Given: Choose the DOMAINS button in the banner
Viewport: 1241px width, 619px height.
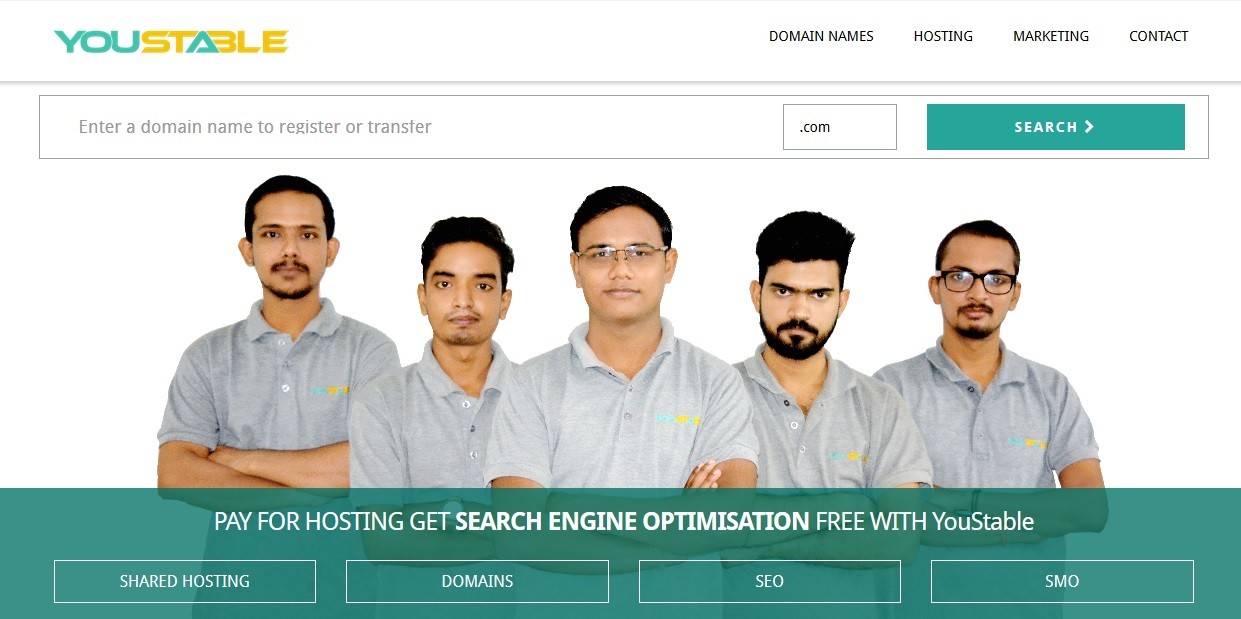Looking at the screenshot, I should click(x=477, y=581).
